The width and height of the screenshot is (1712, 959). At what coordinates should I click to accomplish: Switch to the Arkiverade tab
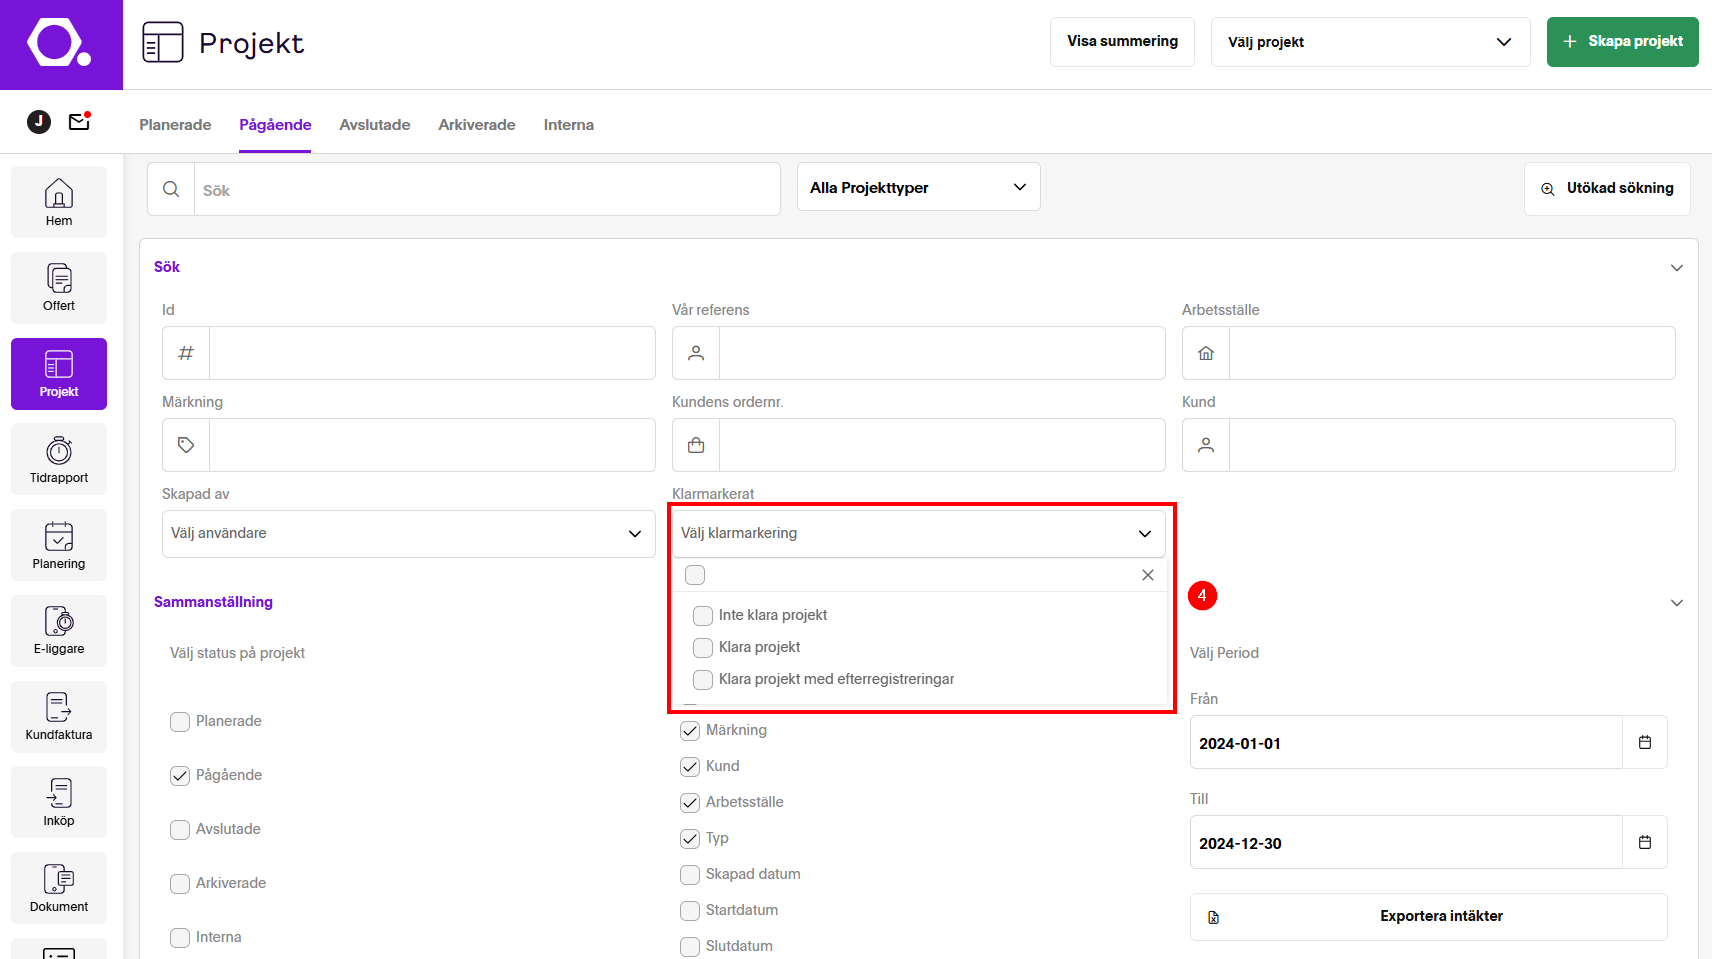pos(477,125)
